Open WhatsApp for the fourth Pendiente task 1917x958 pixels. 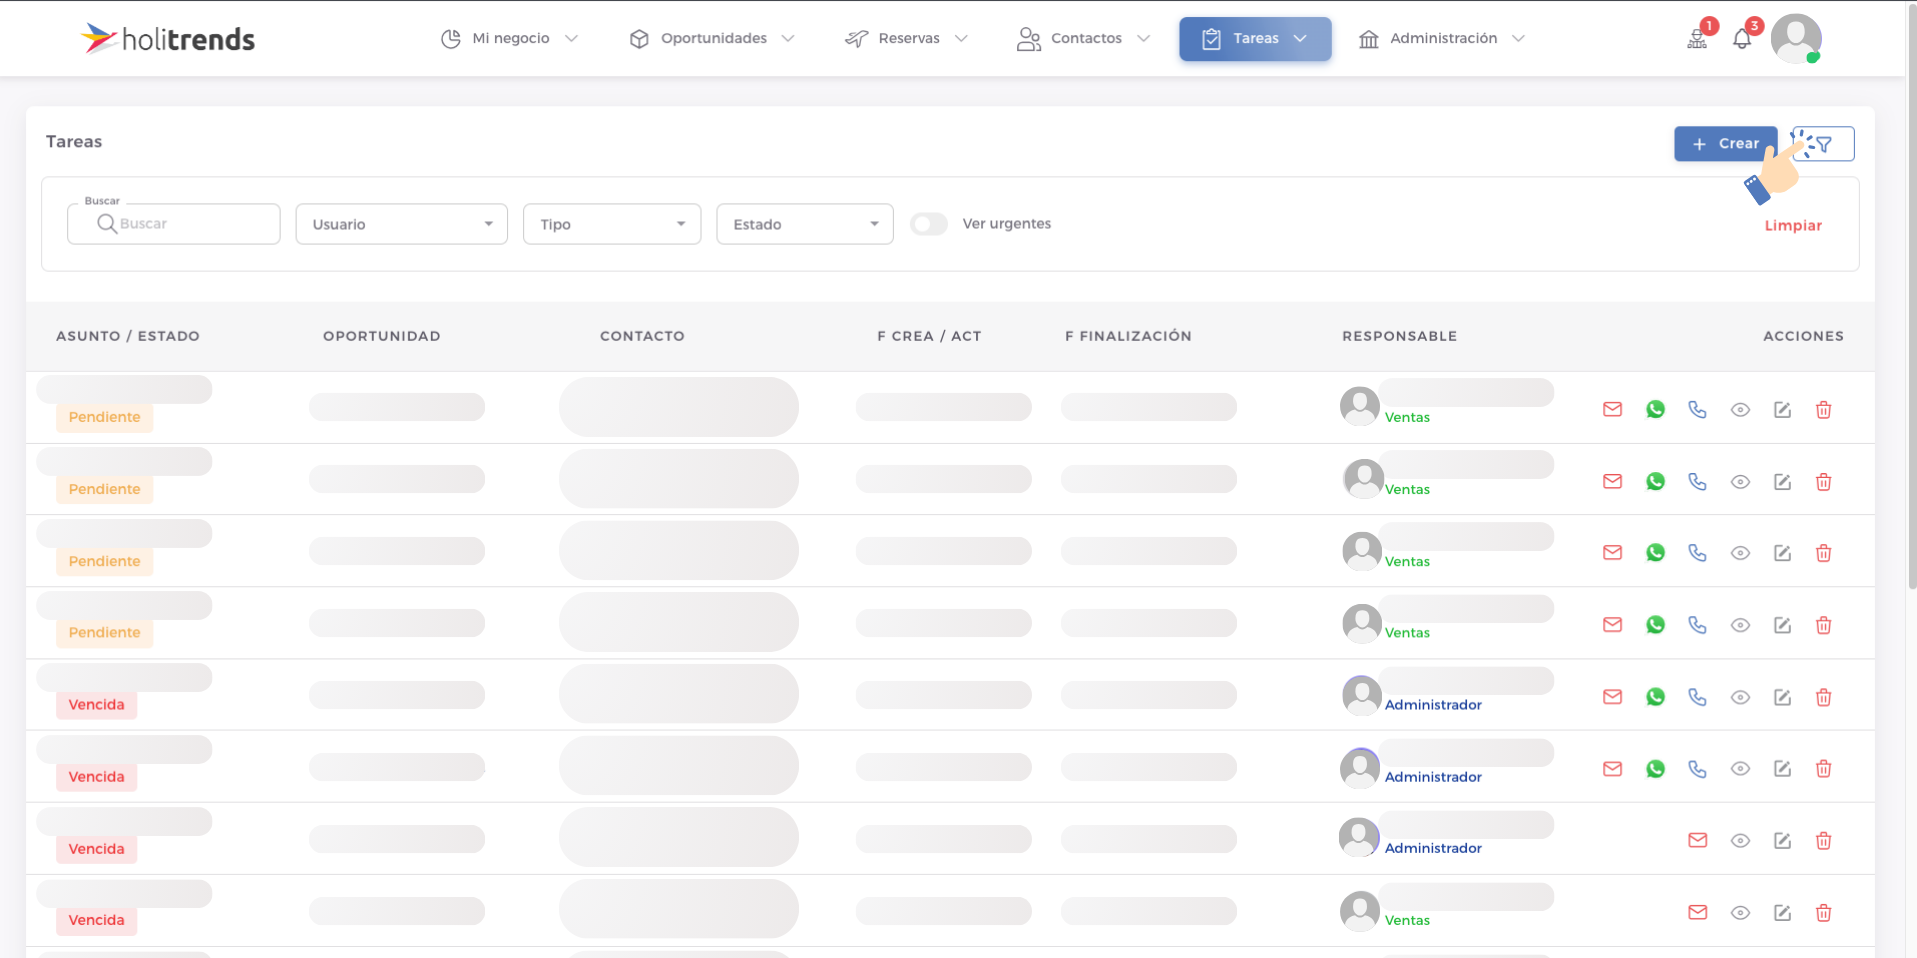pos(1655,624)
